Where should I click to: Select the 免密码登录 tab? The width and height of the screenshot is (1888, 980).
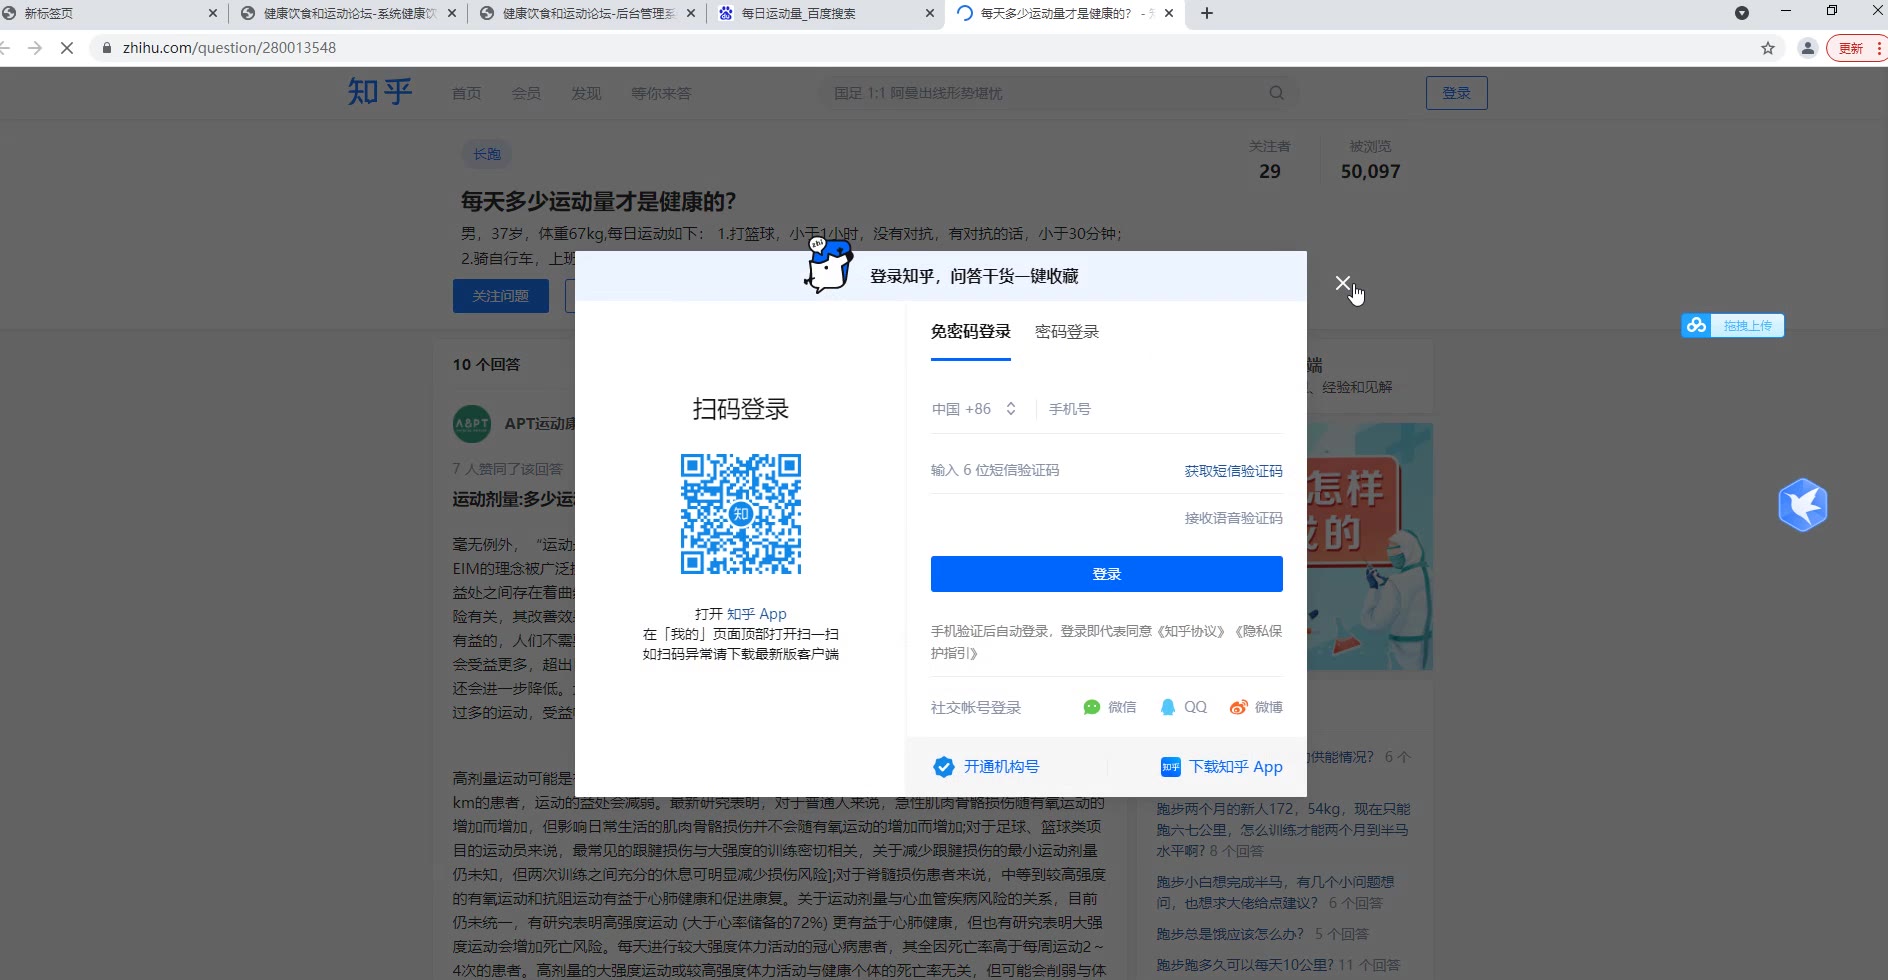coord(971,332)
